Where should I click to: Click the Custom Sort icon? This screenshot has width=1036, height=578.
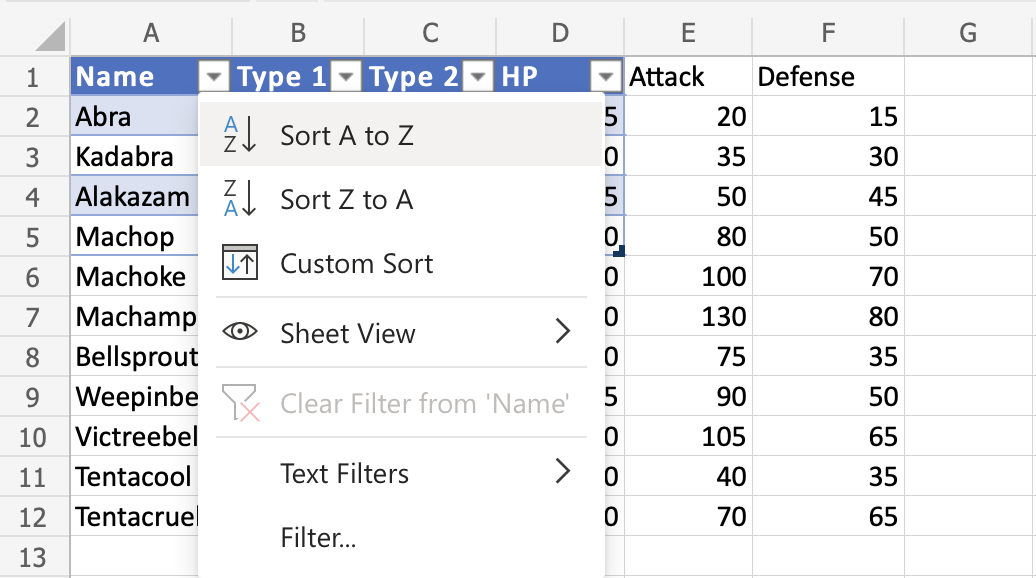tap(240, 263)
